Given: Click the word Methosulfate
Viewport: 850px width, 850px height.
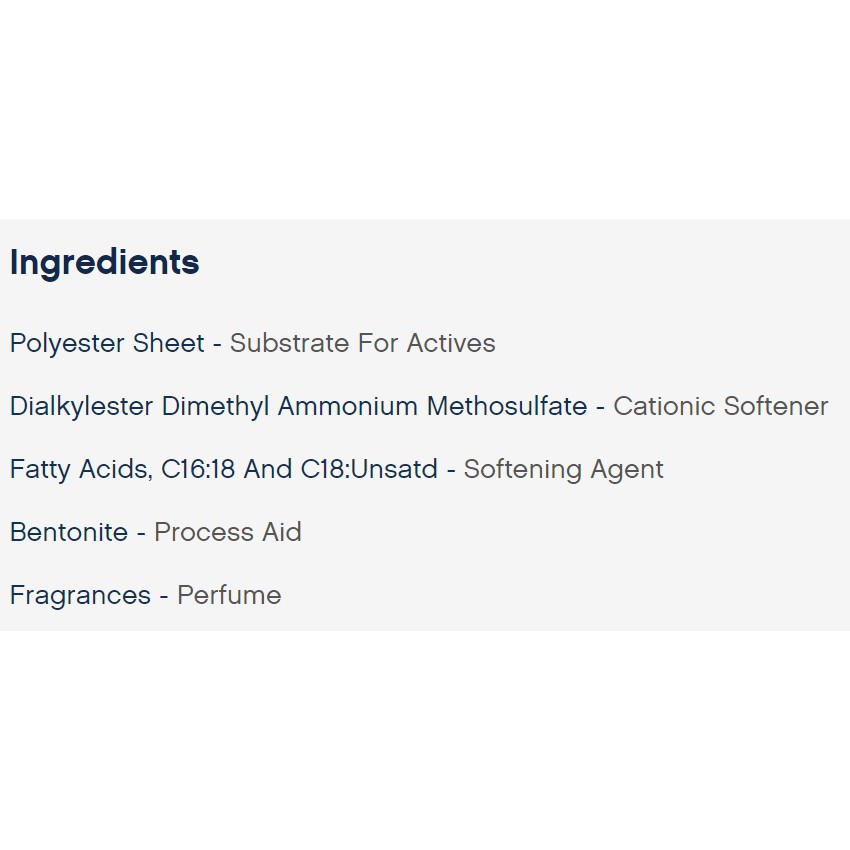Looking at the screenshot, I should point(507,406).
